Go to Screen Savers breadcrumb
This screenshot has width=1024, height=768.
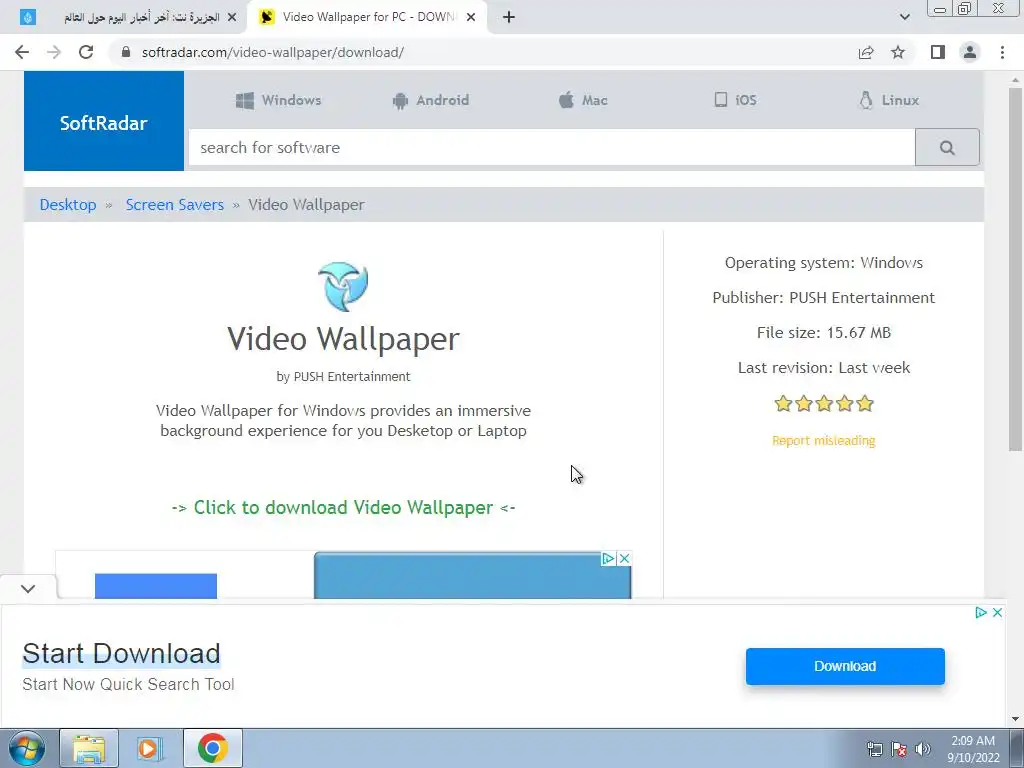[174, 204]
